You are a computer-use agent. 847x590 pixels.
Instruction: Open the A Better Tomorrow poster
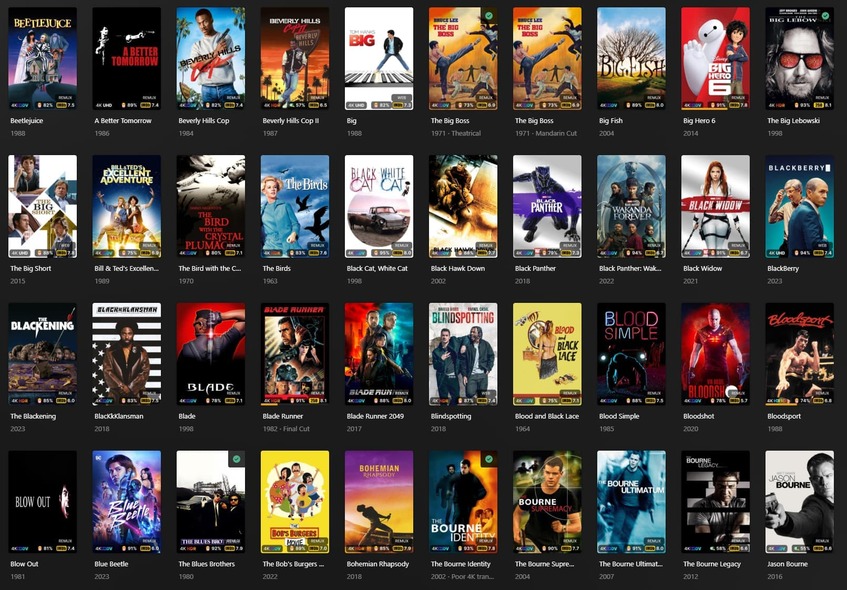pos(126,58)
